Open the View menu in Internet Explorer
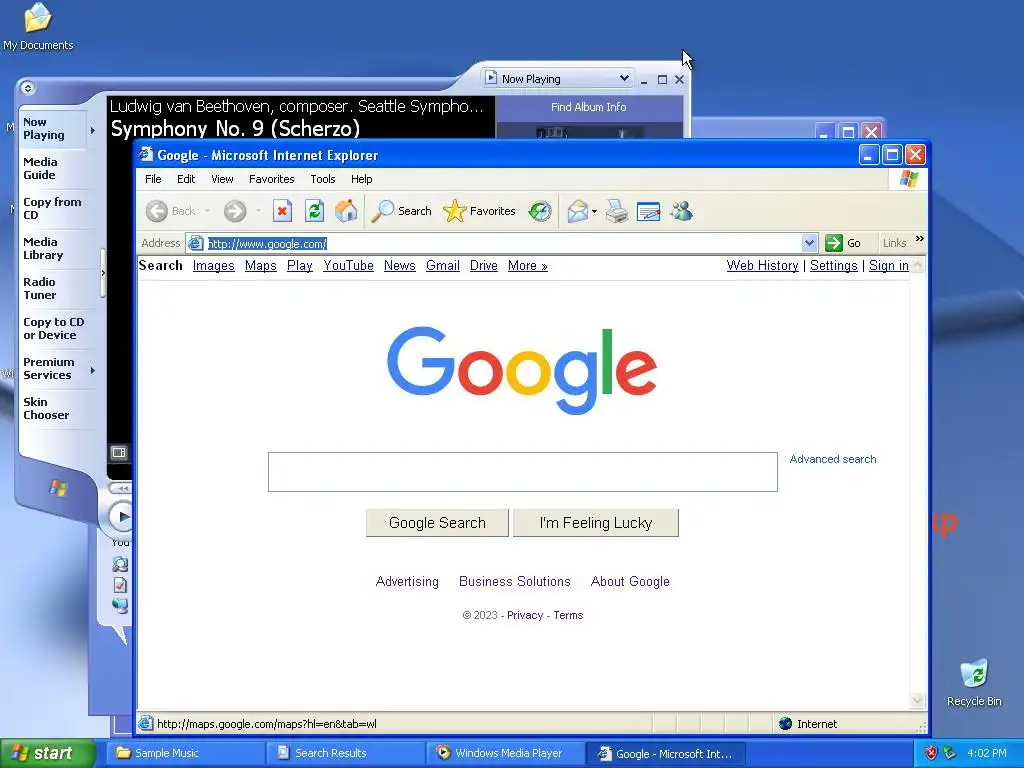Viewport: 1024px width, 768px height. coord(222,179)
